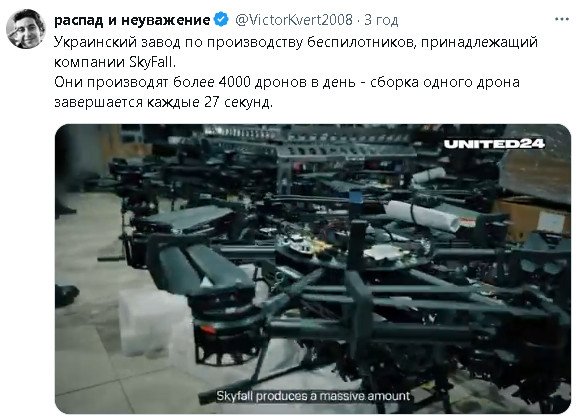Viewport: 580px width, 420px height.
Task: Click the text '4000 дронов в день'
Action: [287, 82]
